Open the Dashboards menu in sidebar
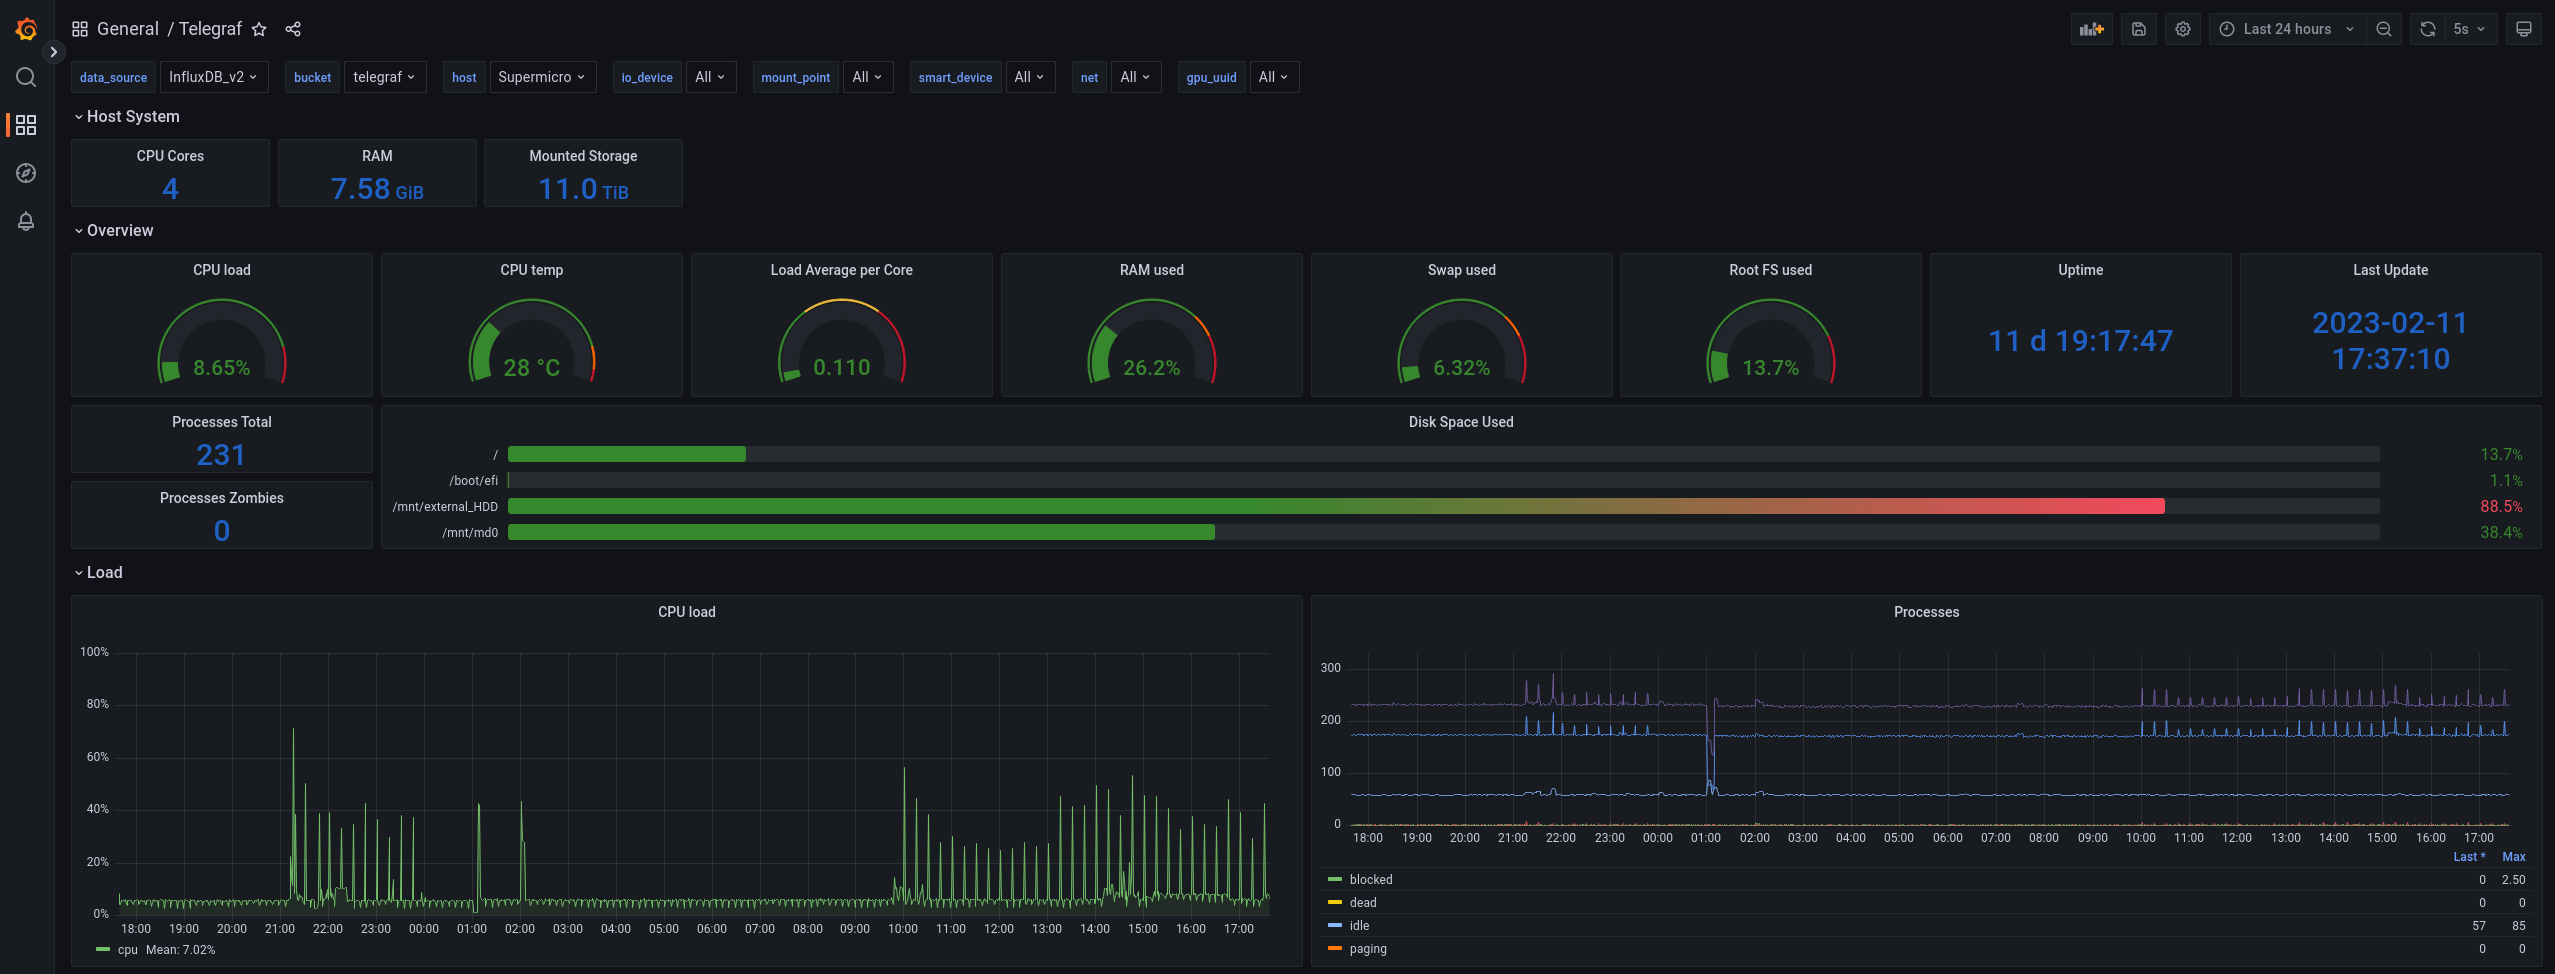This screenshot has height=974, width=2555. point(26,125)
